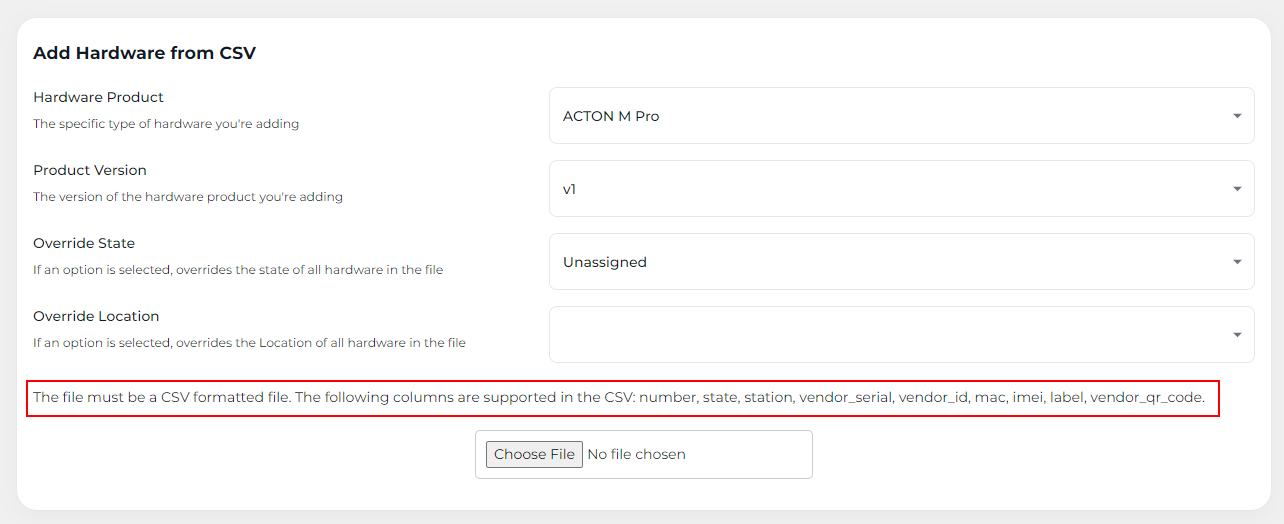The image size is (1284, 524).
Task: Click the caret icon on Override Location field
Action: pos(1237,335)
